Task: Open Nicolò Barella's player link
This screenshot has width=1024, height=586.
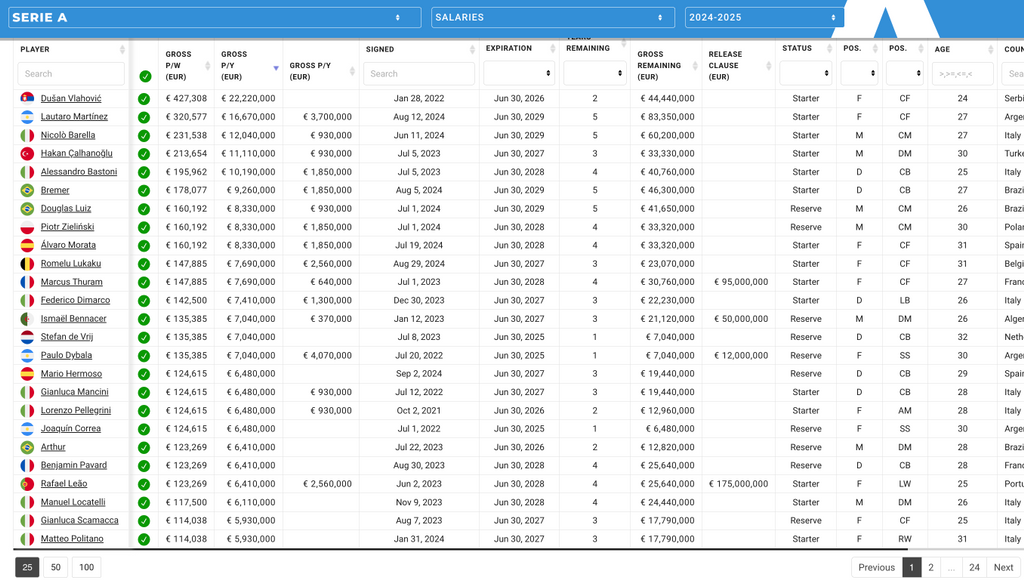Action: click(x=68, y=136)
